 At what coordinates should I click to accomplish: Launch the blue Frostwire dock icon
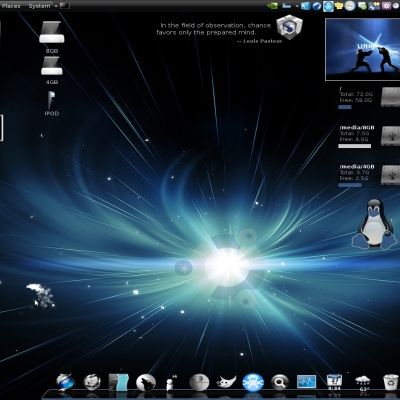point(253,382)
